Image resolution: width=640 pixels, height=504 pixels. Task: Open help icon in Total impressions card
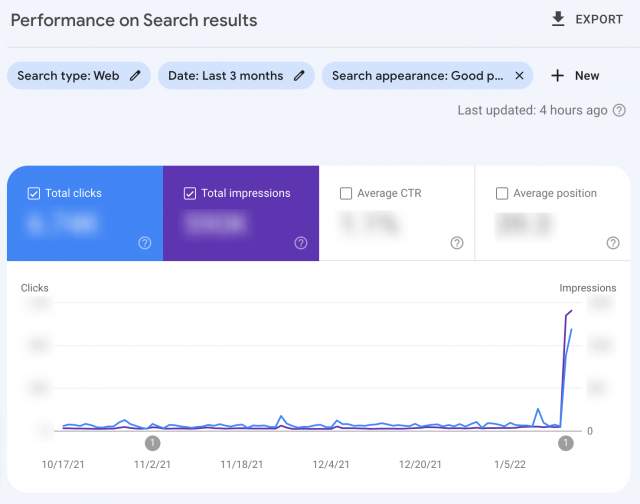coord(301,243)
